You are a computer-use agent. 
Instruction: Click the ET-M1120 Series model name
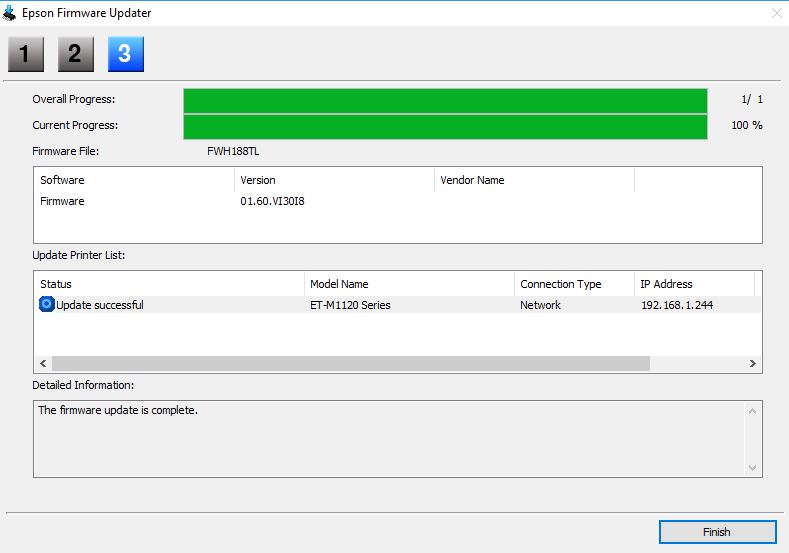(x=350, y=305)
